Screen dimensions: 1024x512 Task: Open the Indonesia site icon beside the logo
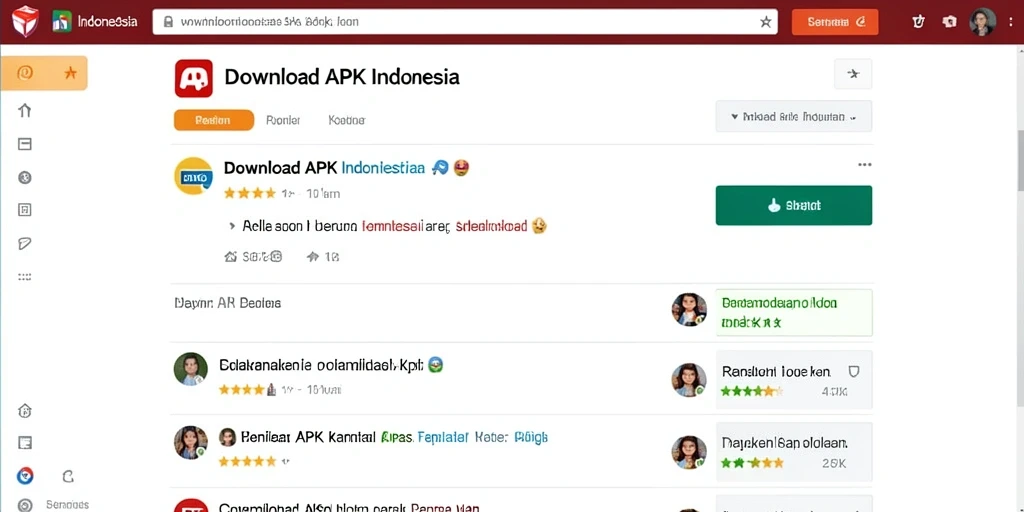click(x=62, y=22)
